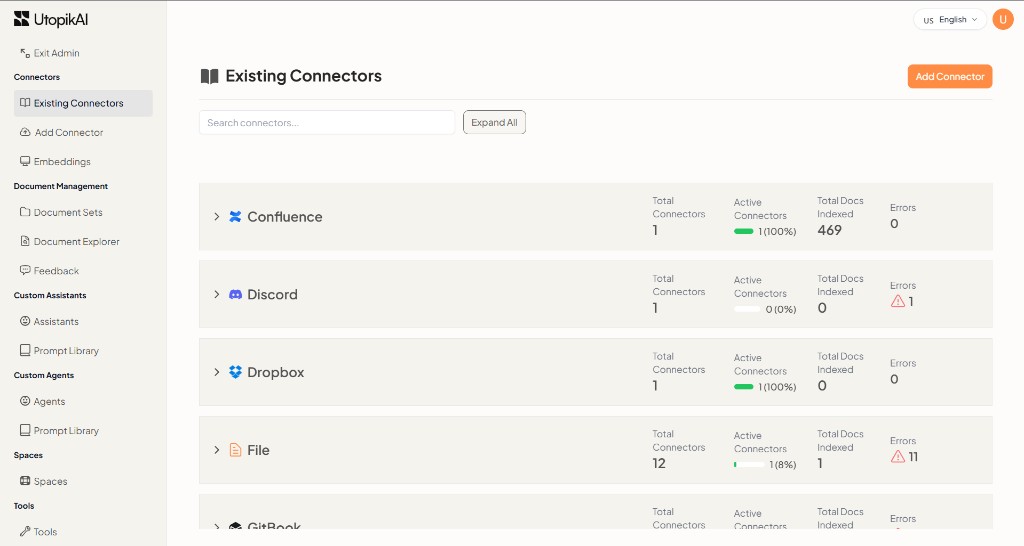Click the Confluence name text
Screen dimensions: 1024x546
click(285, 217)
